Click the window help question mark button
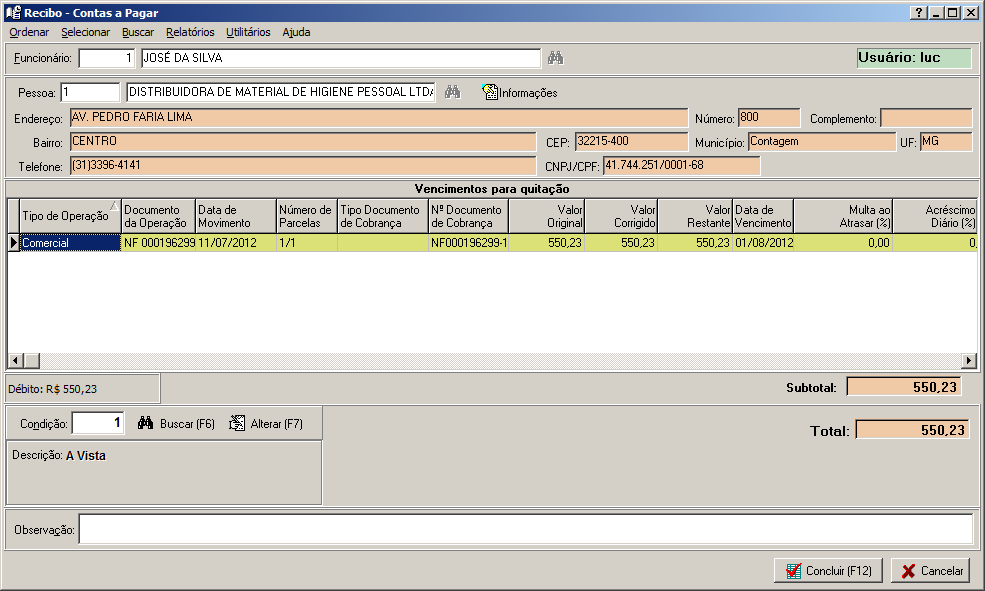Image resolution: width=985 pixels, height=591 pixels. tap(918, 12)
